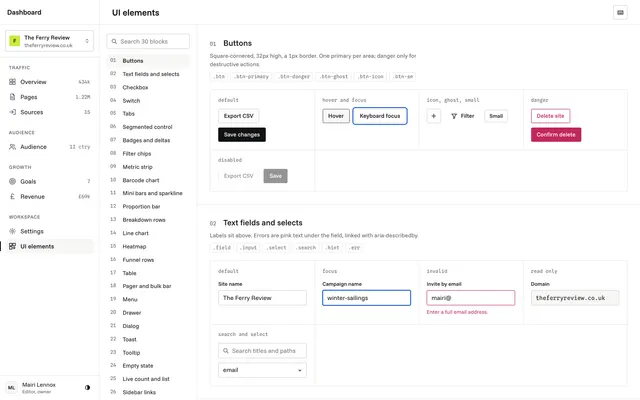Click the Search titles and paths field

(262, 351)
